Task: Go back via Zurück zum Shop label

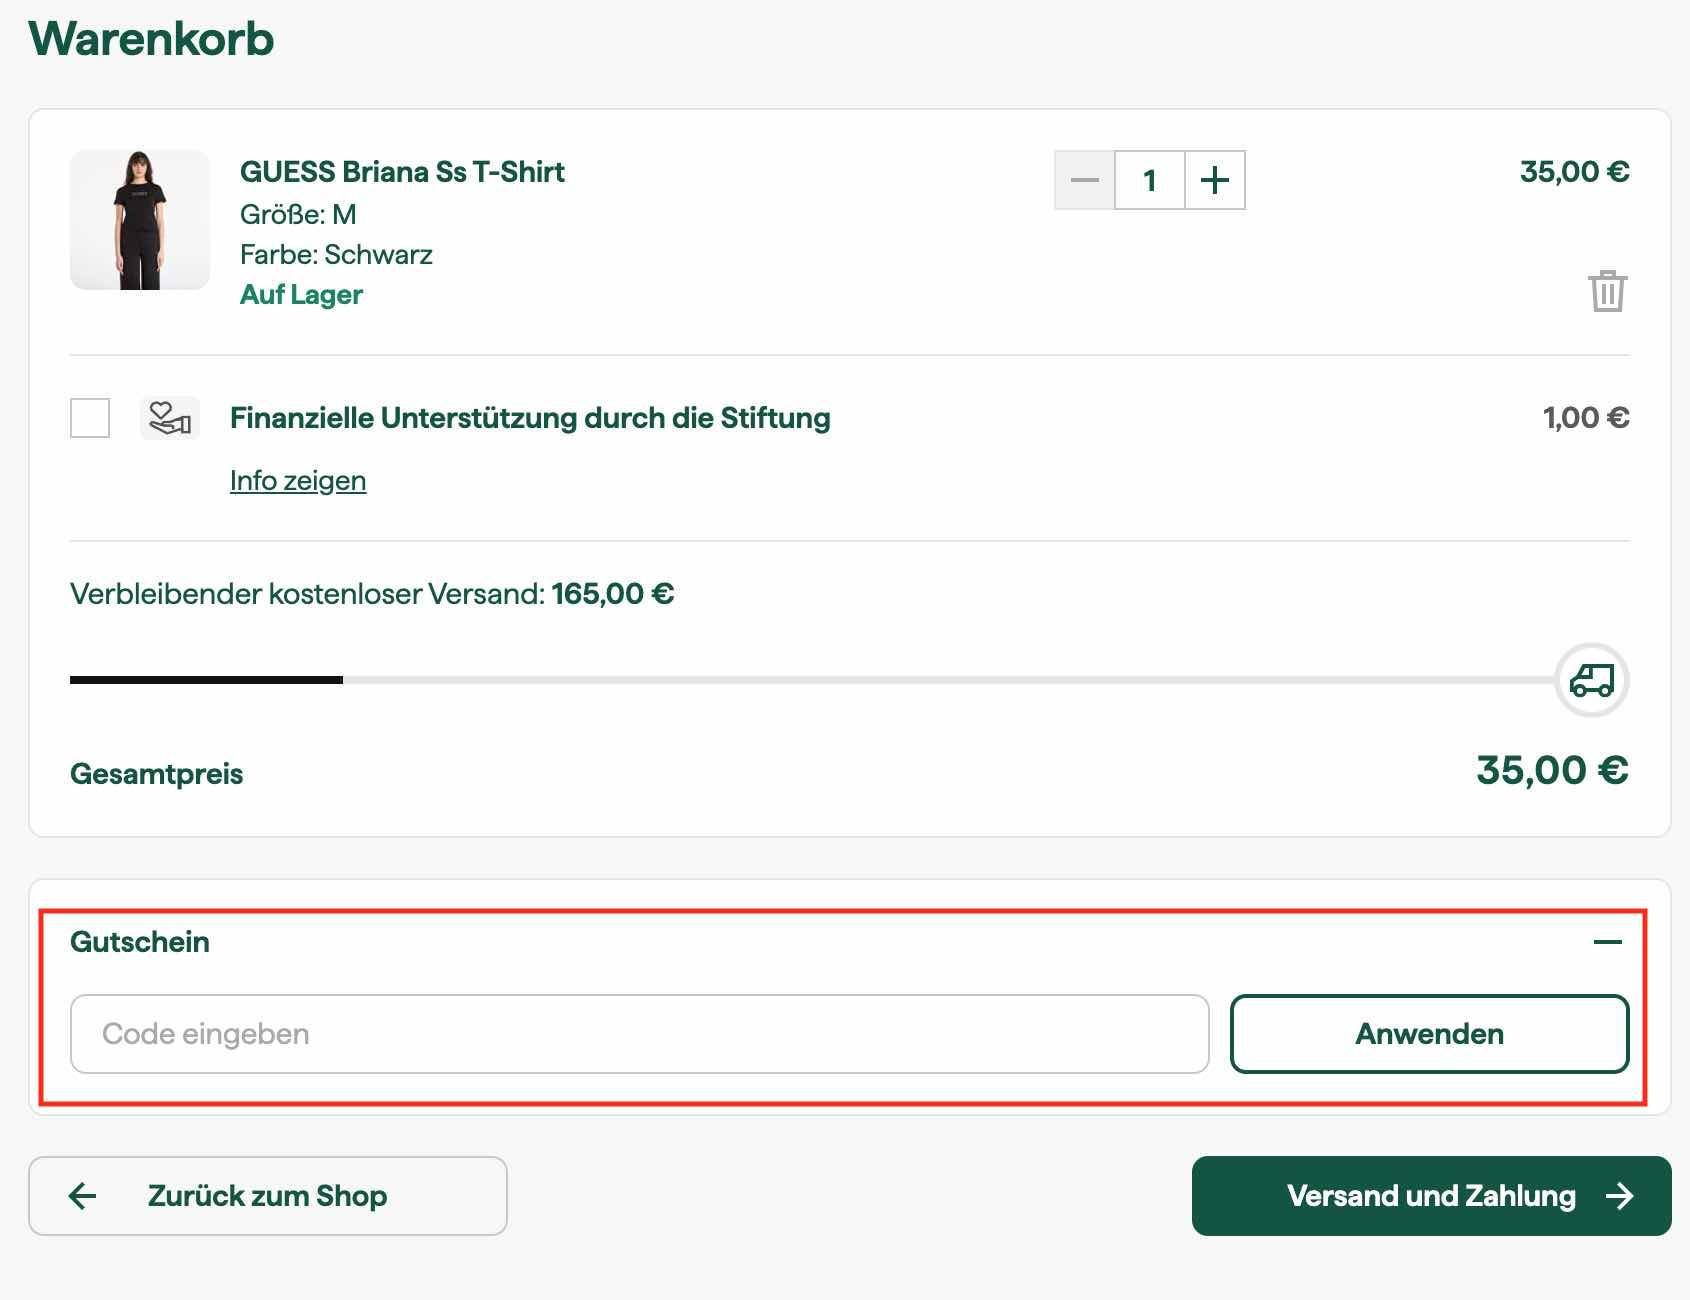Action: 267,1196
